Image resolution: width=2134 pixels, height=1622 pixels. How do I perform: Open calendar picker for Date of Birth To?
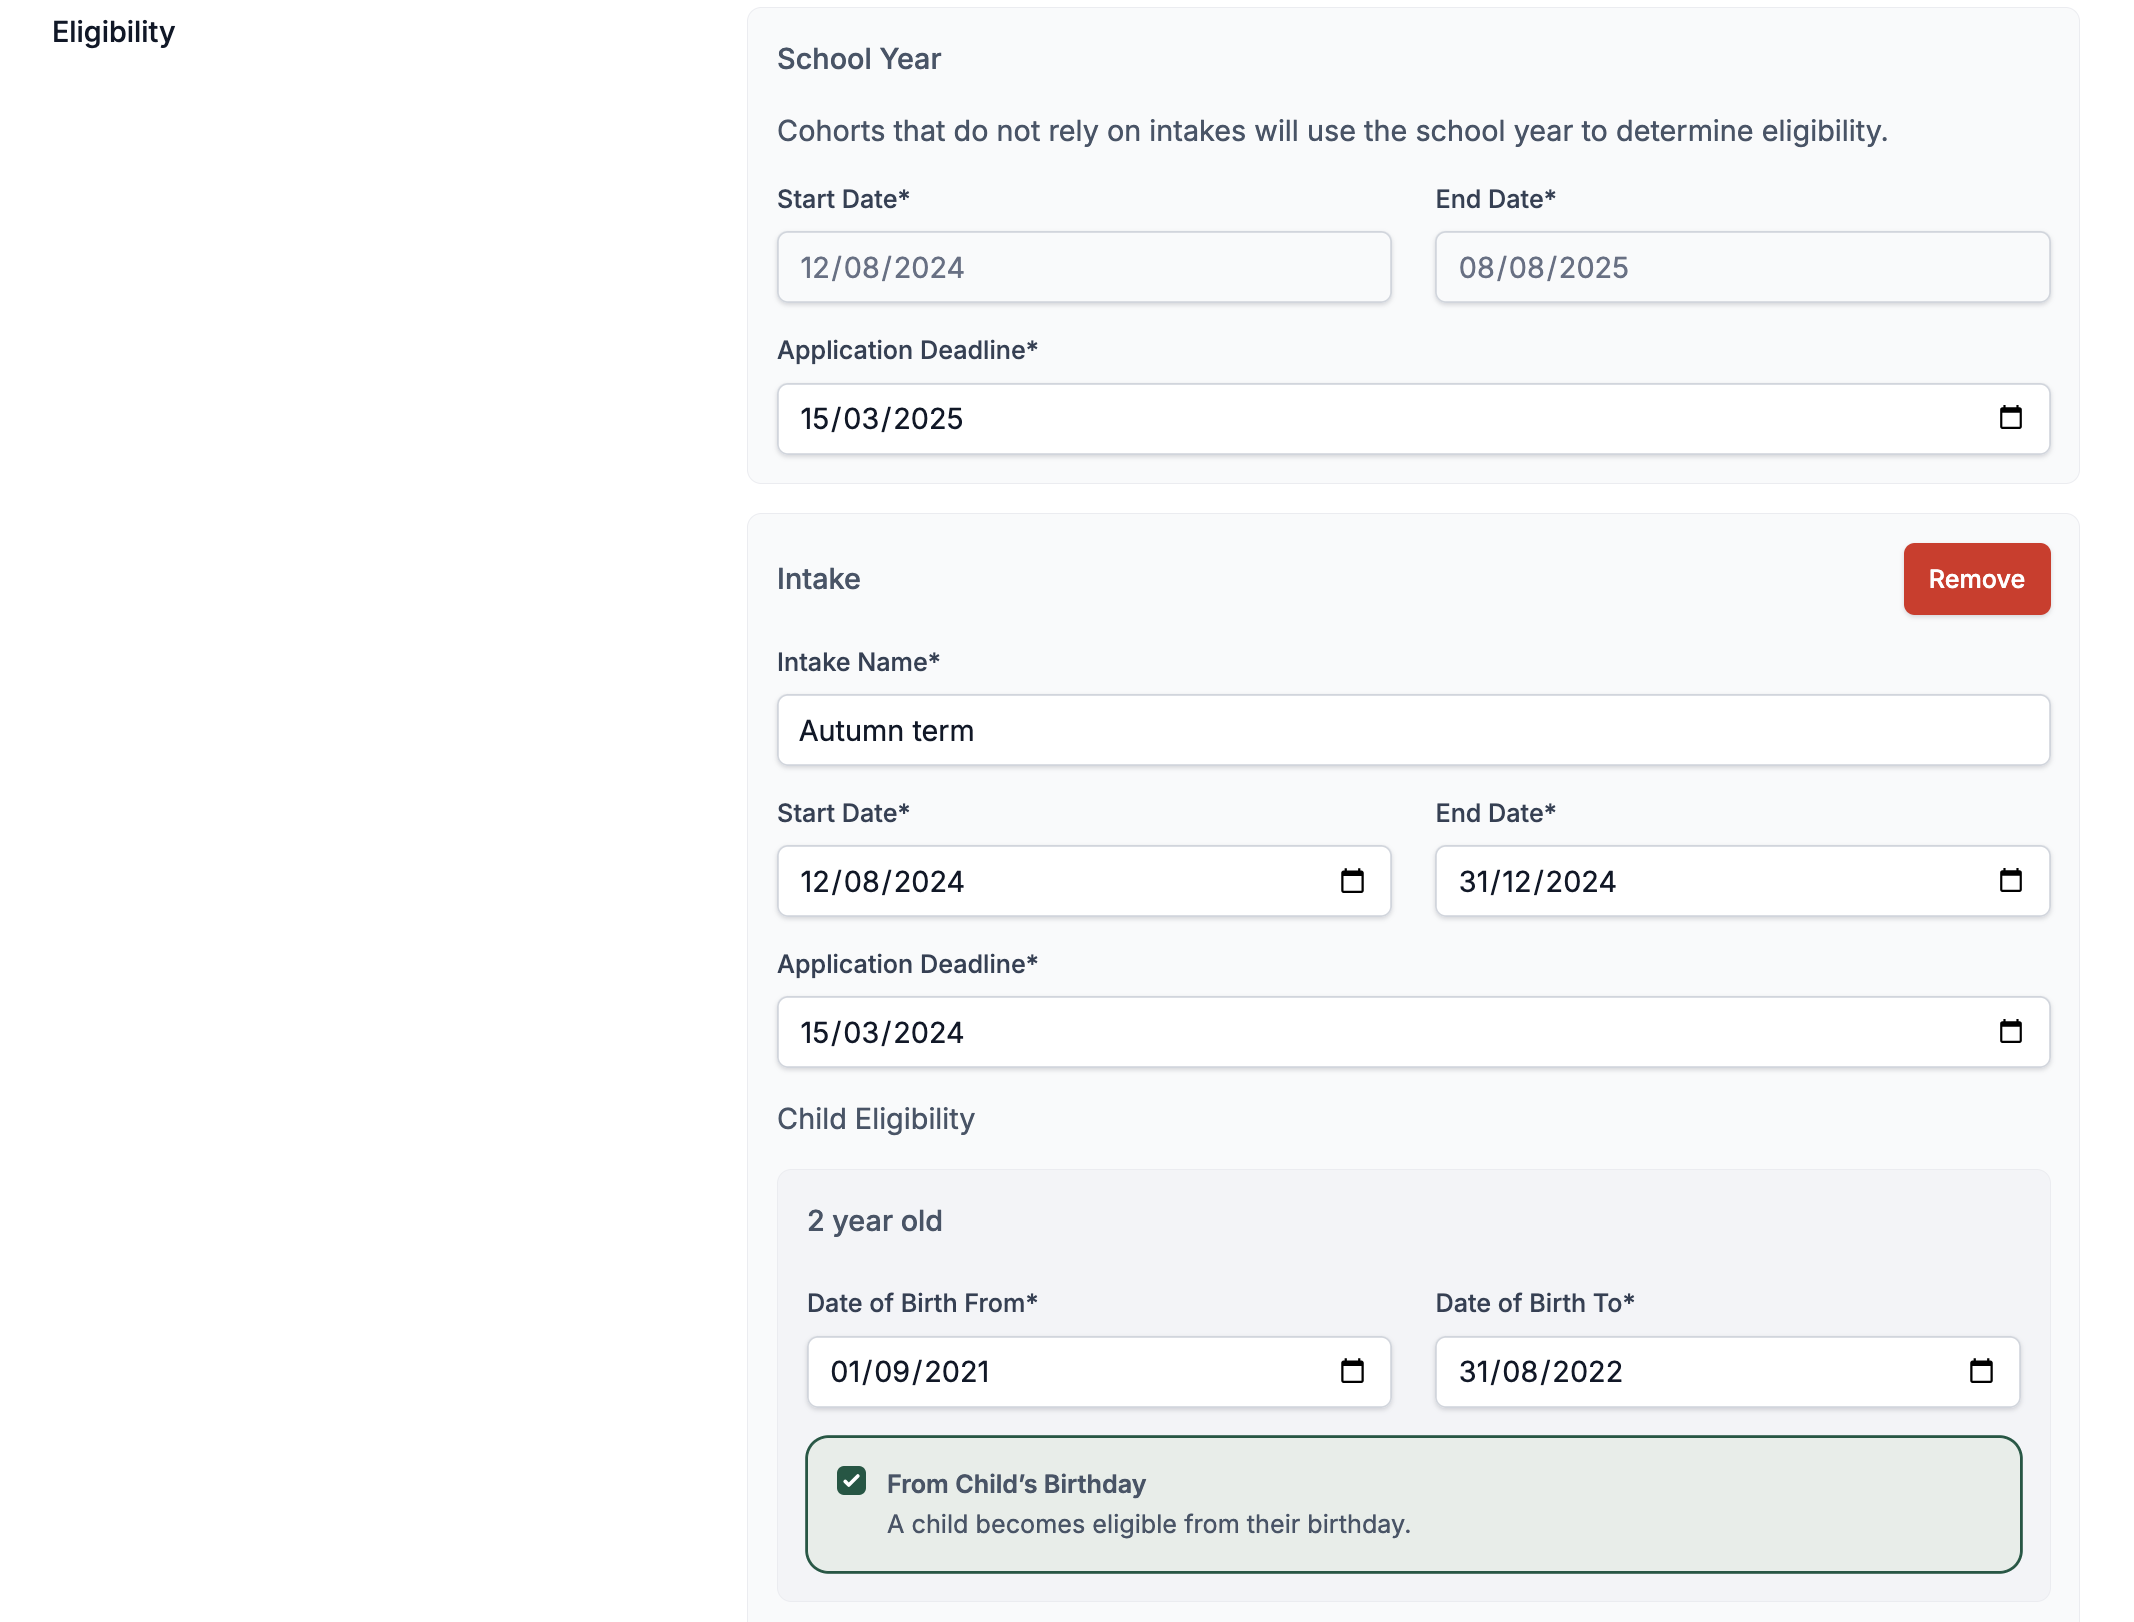click(1981, 1371)
